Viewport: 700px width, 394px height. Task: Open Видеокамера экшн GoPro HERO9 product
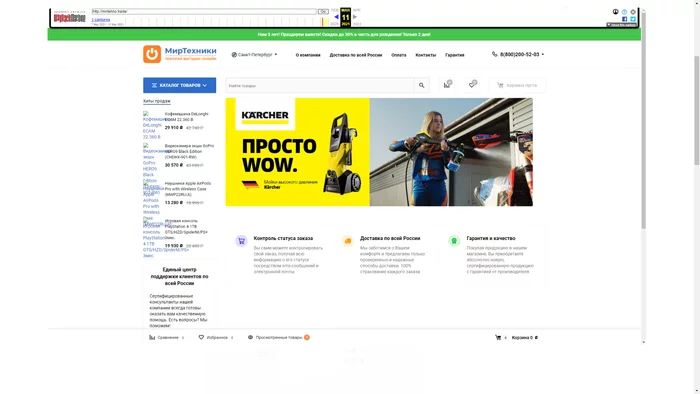click(x=189, y=151)
